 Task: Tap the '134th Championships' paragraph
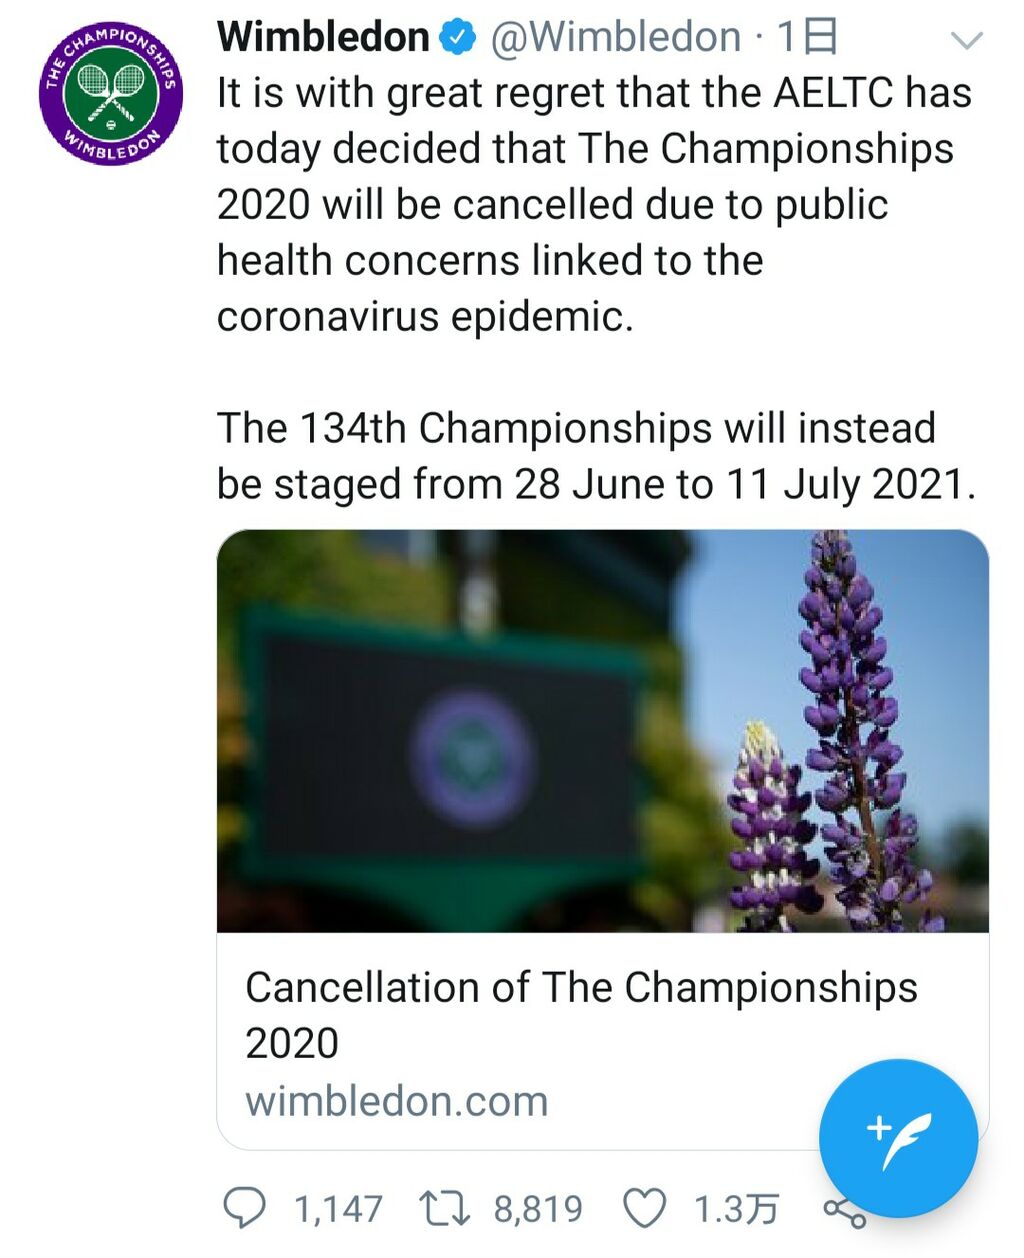pyautogui.click(x=595, y=456)
